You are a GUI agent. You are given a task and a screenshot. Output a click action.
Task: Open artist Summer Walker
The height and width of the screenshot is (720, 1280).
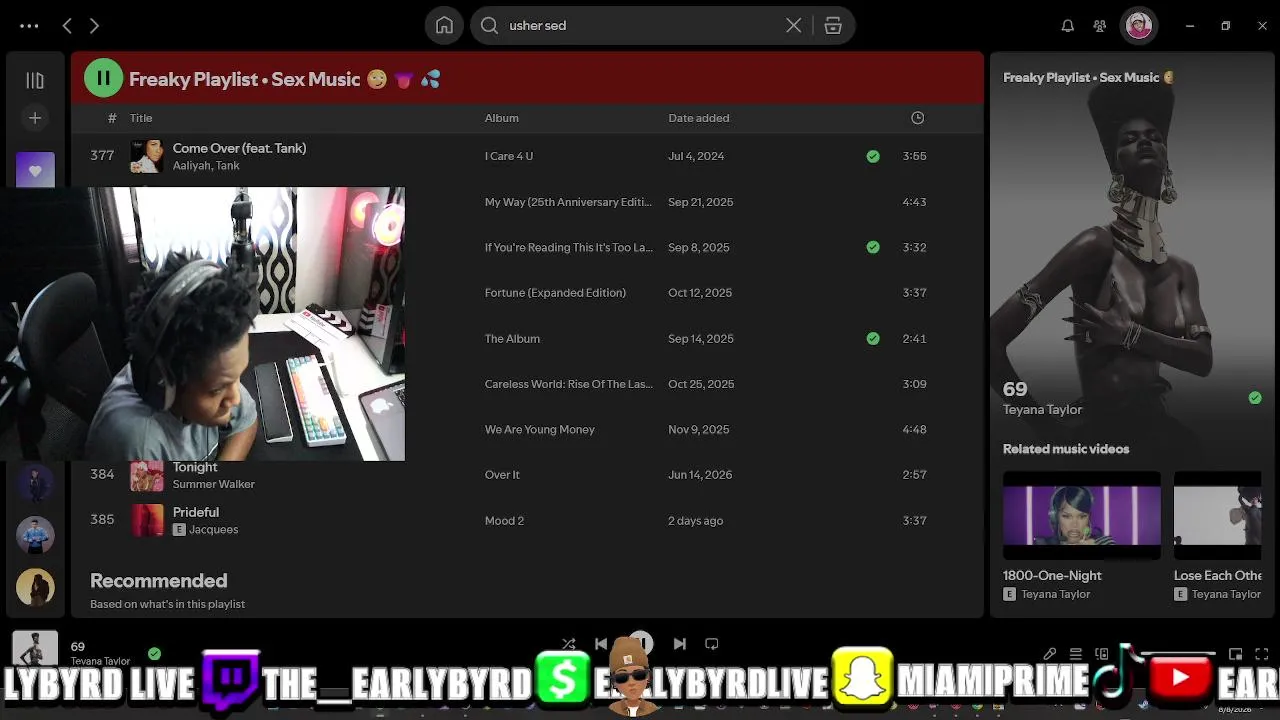point(213,484)
